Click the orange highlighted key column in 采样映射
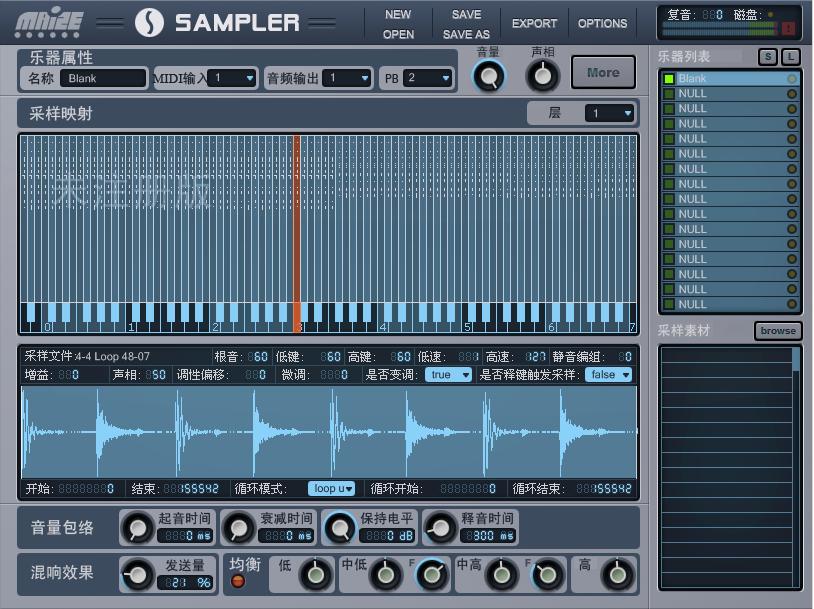 click(x=297, y=233)
